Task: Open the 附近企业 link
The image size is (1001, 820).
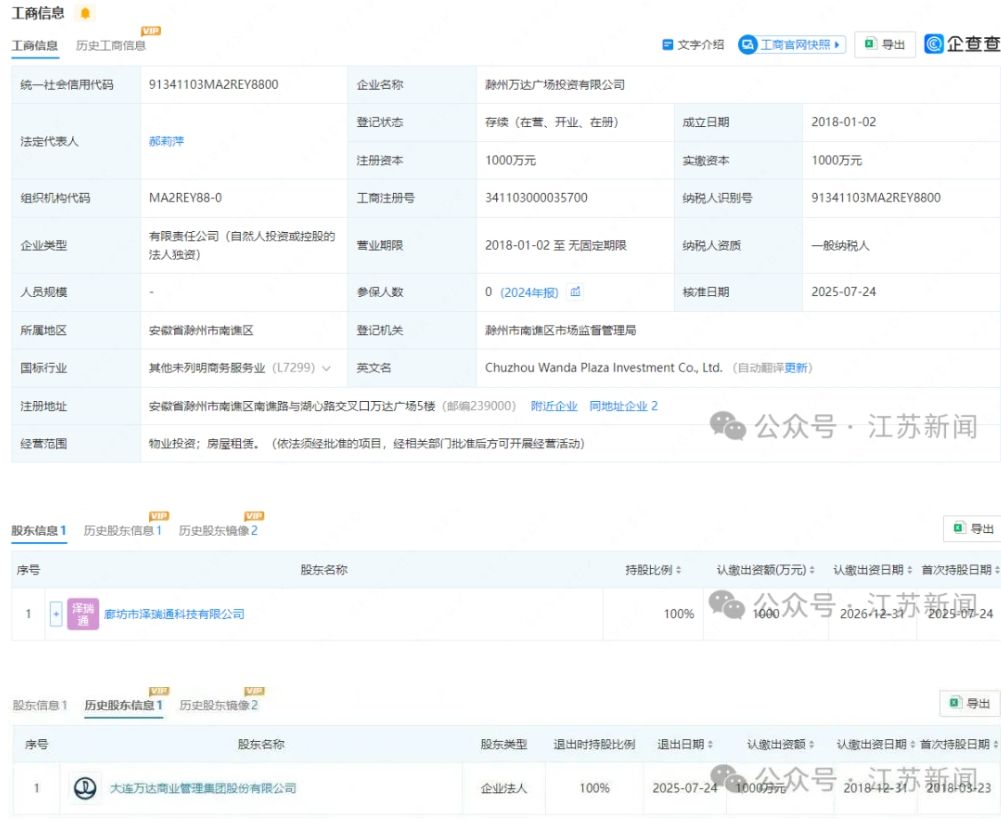Action: tap(553, 406)
